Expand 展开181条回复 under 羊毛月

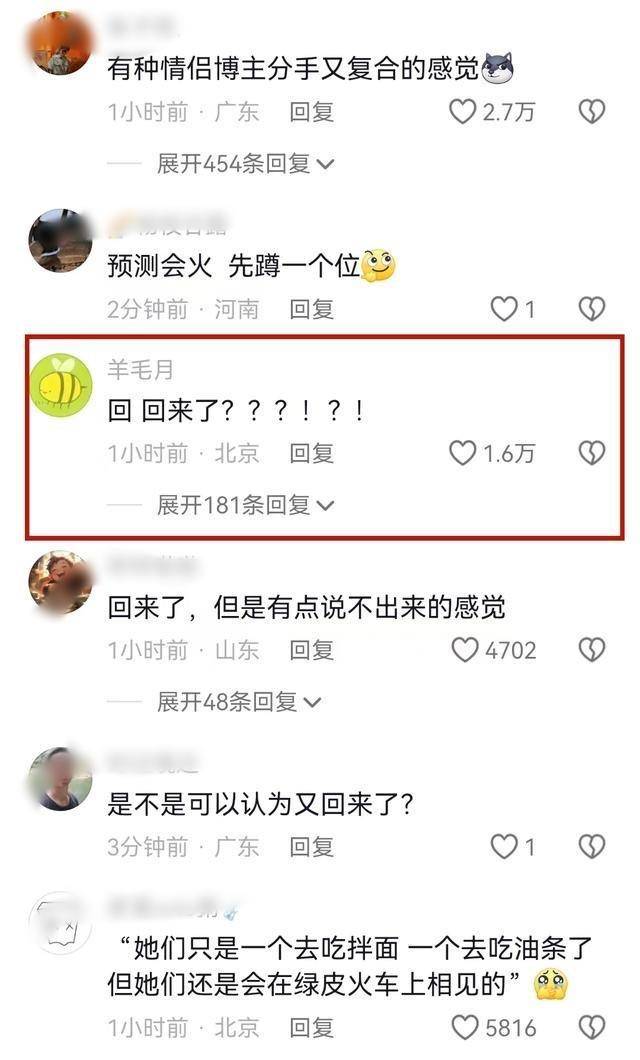[x=245, y=505]
